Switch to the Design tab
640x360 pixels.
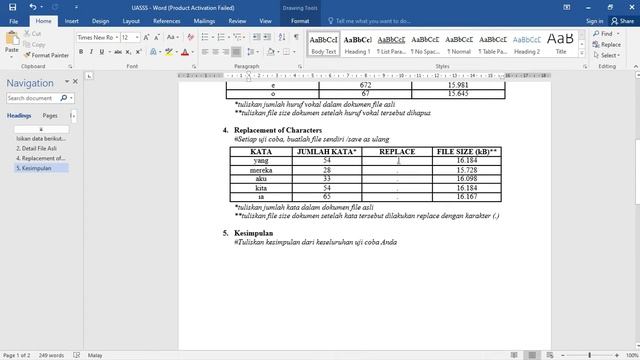(x=100, y=21)
